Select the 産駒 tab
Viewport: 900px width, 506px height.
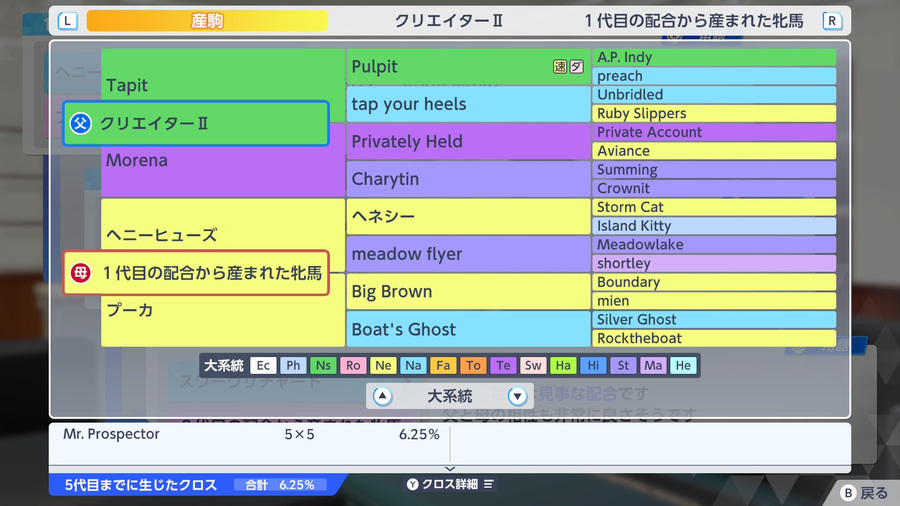(207, 21)
